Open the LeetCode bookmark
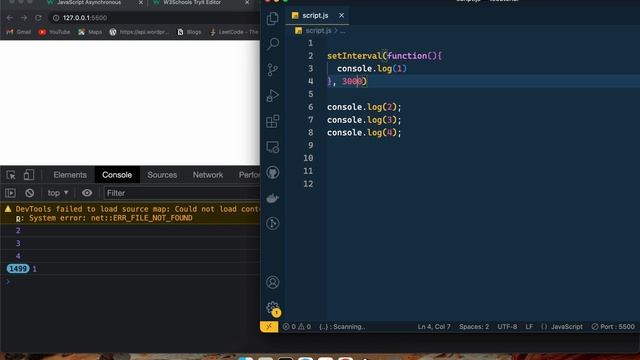The width and height of the screenshot is (640, 360). click(234, 32)
